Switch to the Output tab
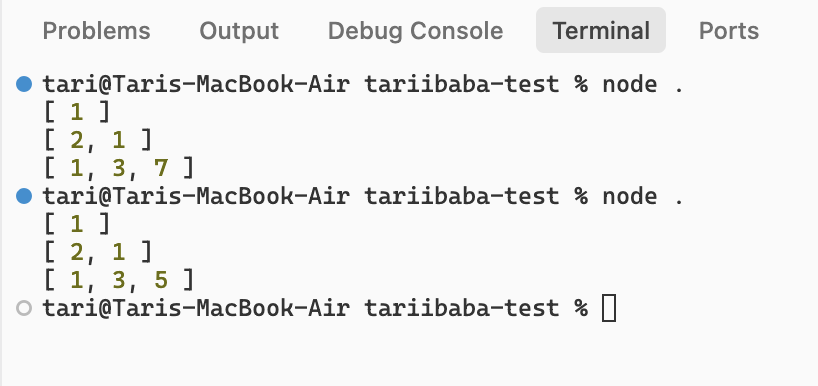This screenshot has width=818, height=386. [x=239, y=31]
